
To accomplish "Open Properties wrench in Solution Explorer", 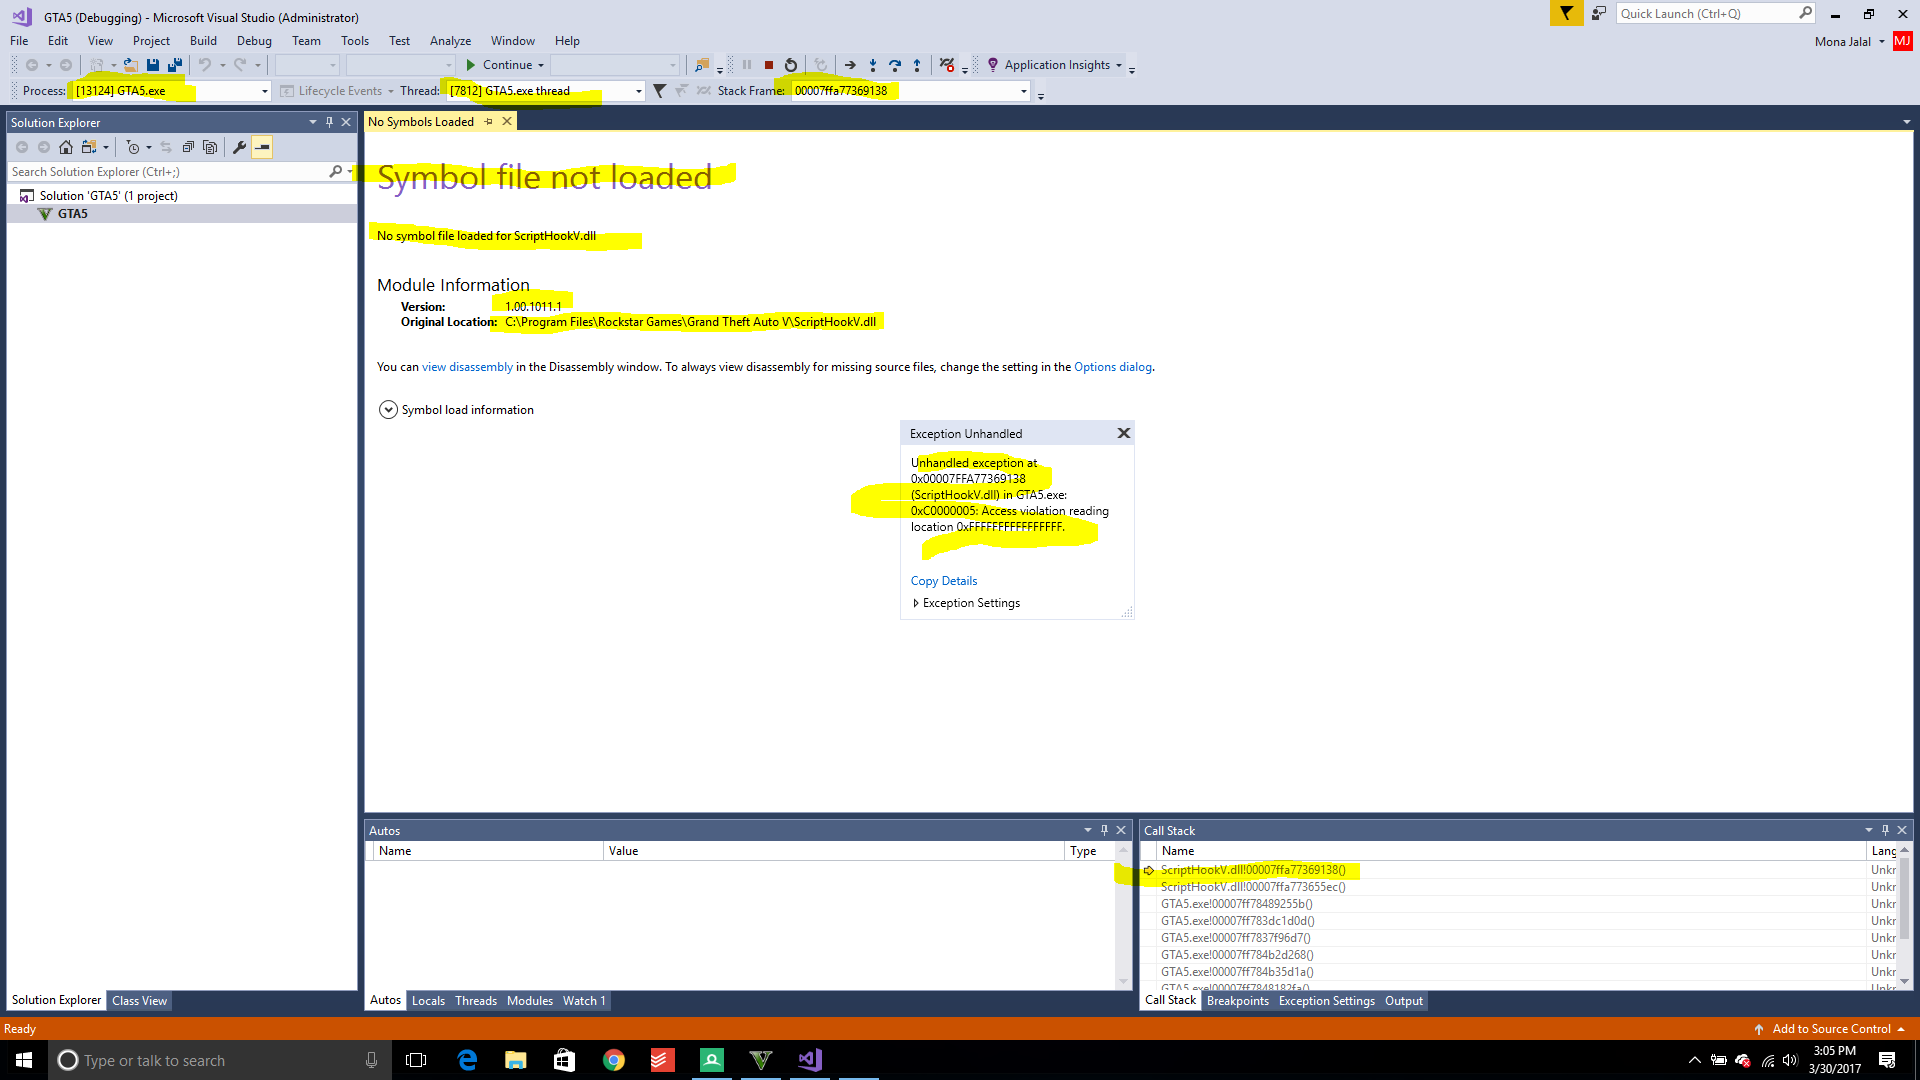I will click(x=239, y=147).
